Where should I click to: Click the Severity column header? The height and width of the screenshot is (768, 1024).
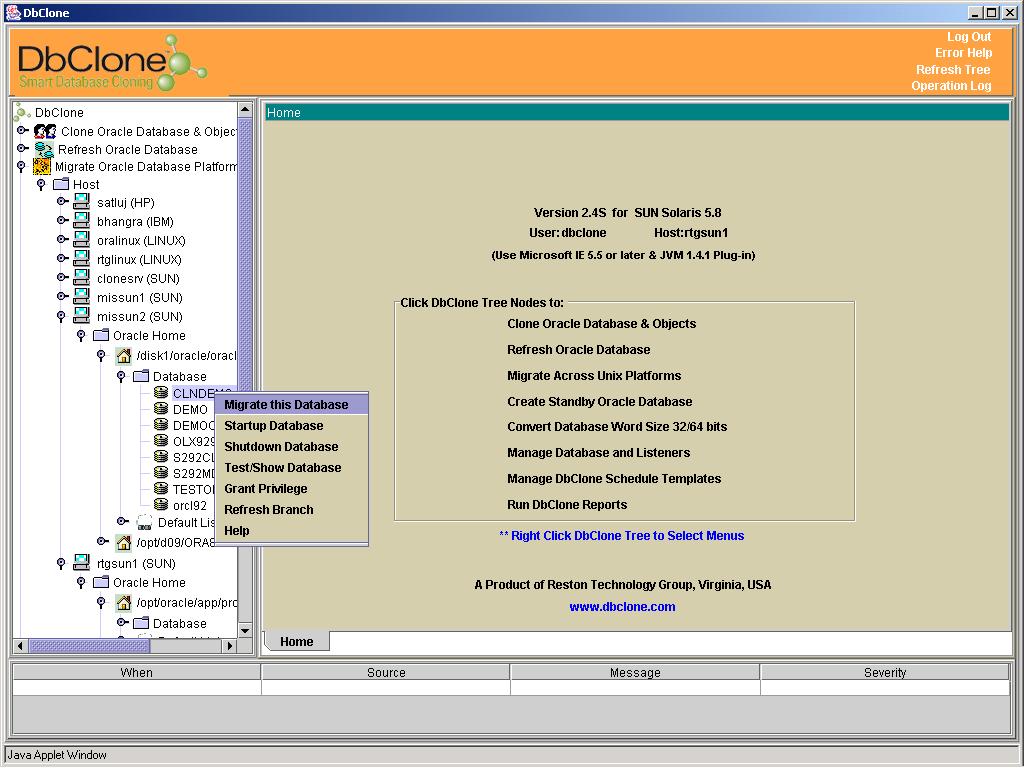coord(885,672)
